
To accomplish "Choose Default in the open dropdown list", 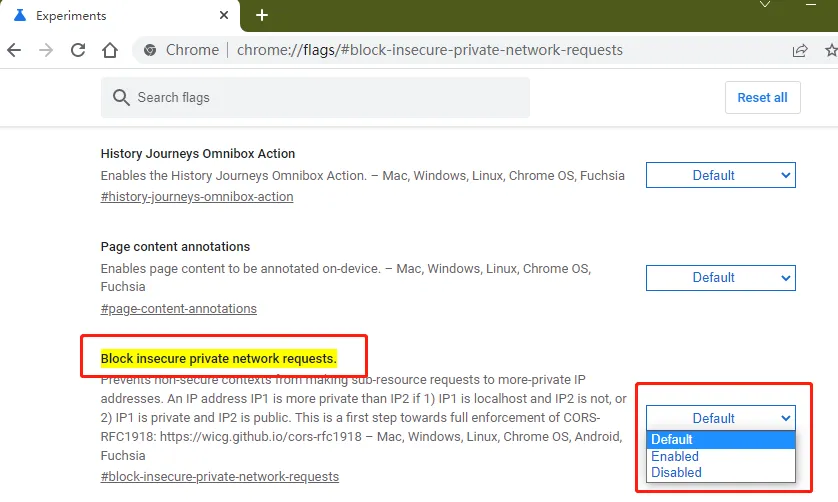I will click(672, 439).
